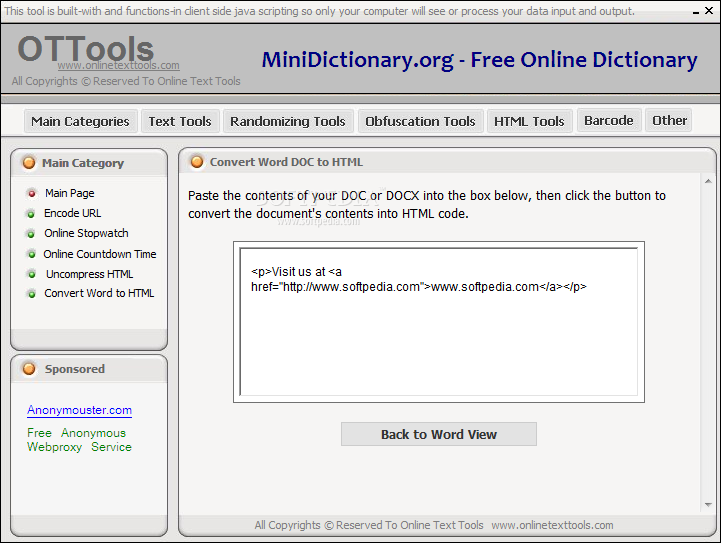Open the Randomizing Tools menu
Viewport: 721px width, 543px height.
pos(288,121)
